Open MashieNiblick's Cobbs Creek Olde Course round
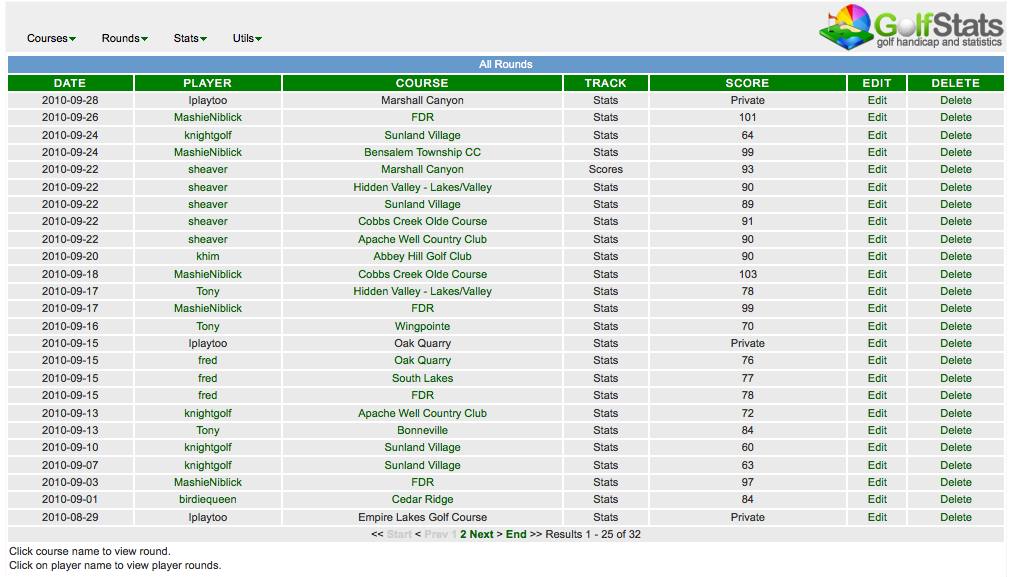 tap(422, 274)
